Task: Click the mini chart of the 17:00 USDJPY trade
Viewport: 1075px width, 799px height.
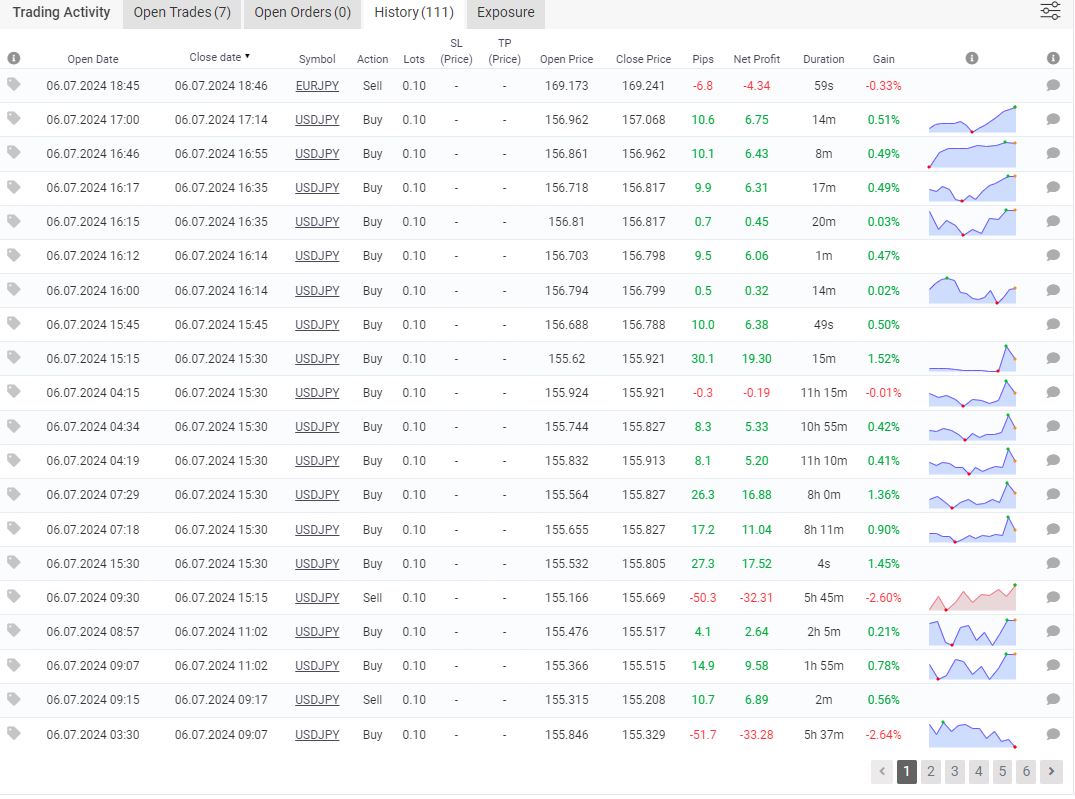Action: [972, 119]
